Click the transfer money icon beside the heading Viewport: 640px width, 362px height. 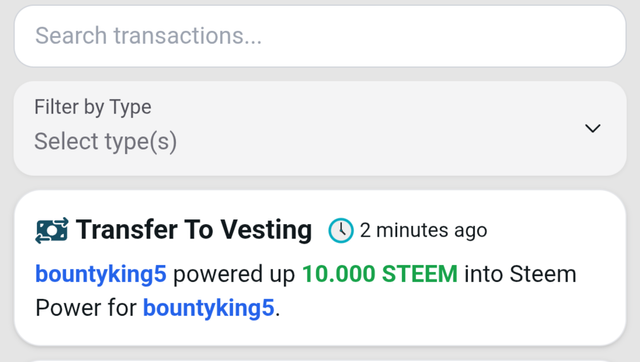click(52, 231)
